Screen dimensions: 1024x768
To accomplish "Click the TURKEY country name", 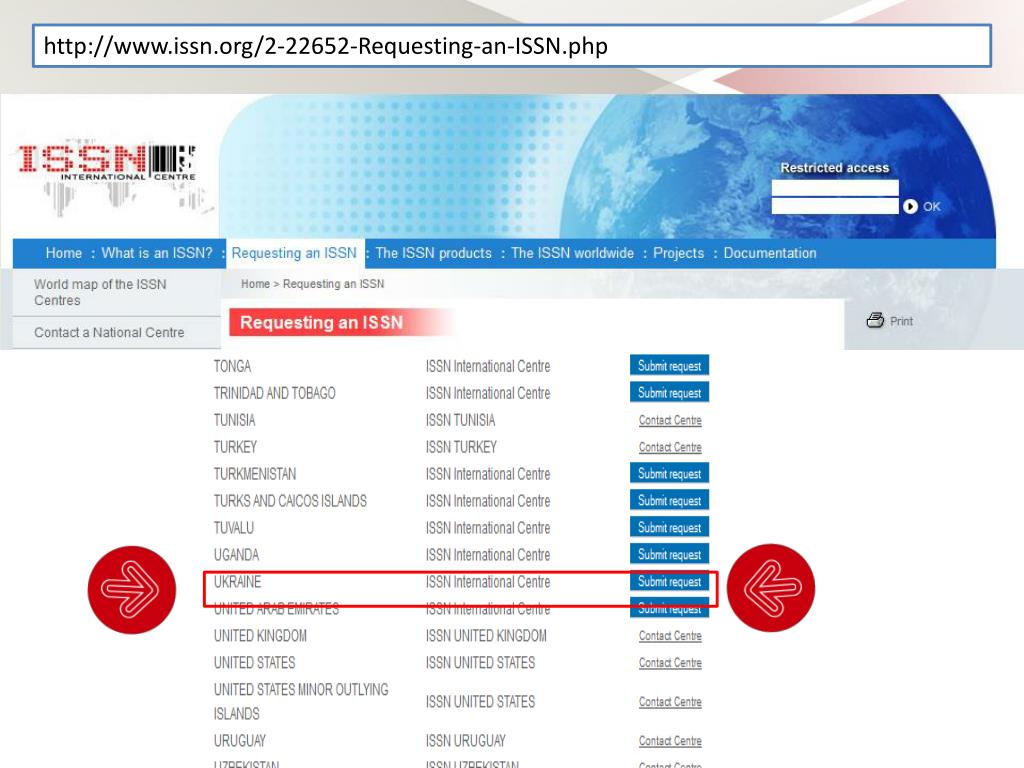I will click(235, 447).
